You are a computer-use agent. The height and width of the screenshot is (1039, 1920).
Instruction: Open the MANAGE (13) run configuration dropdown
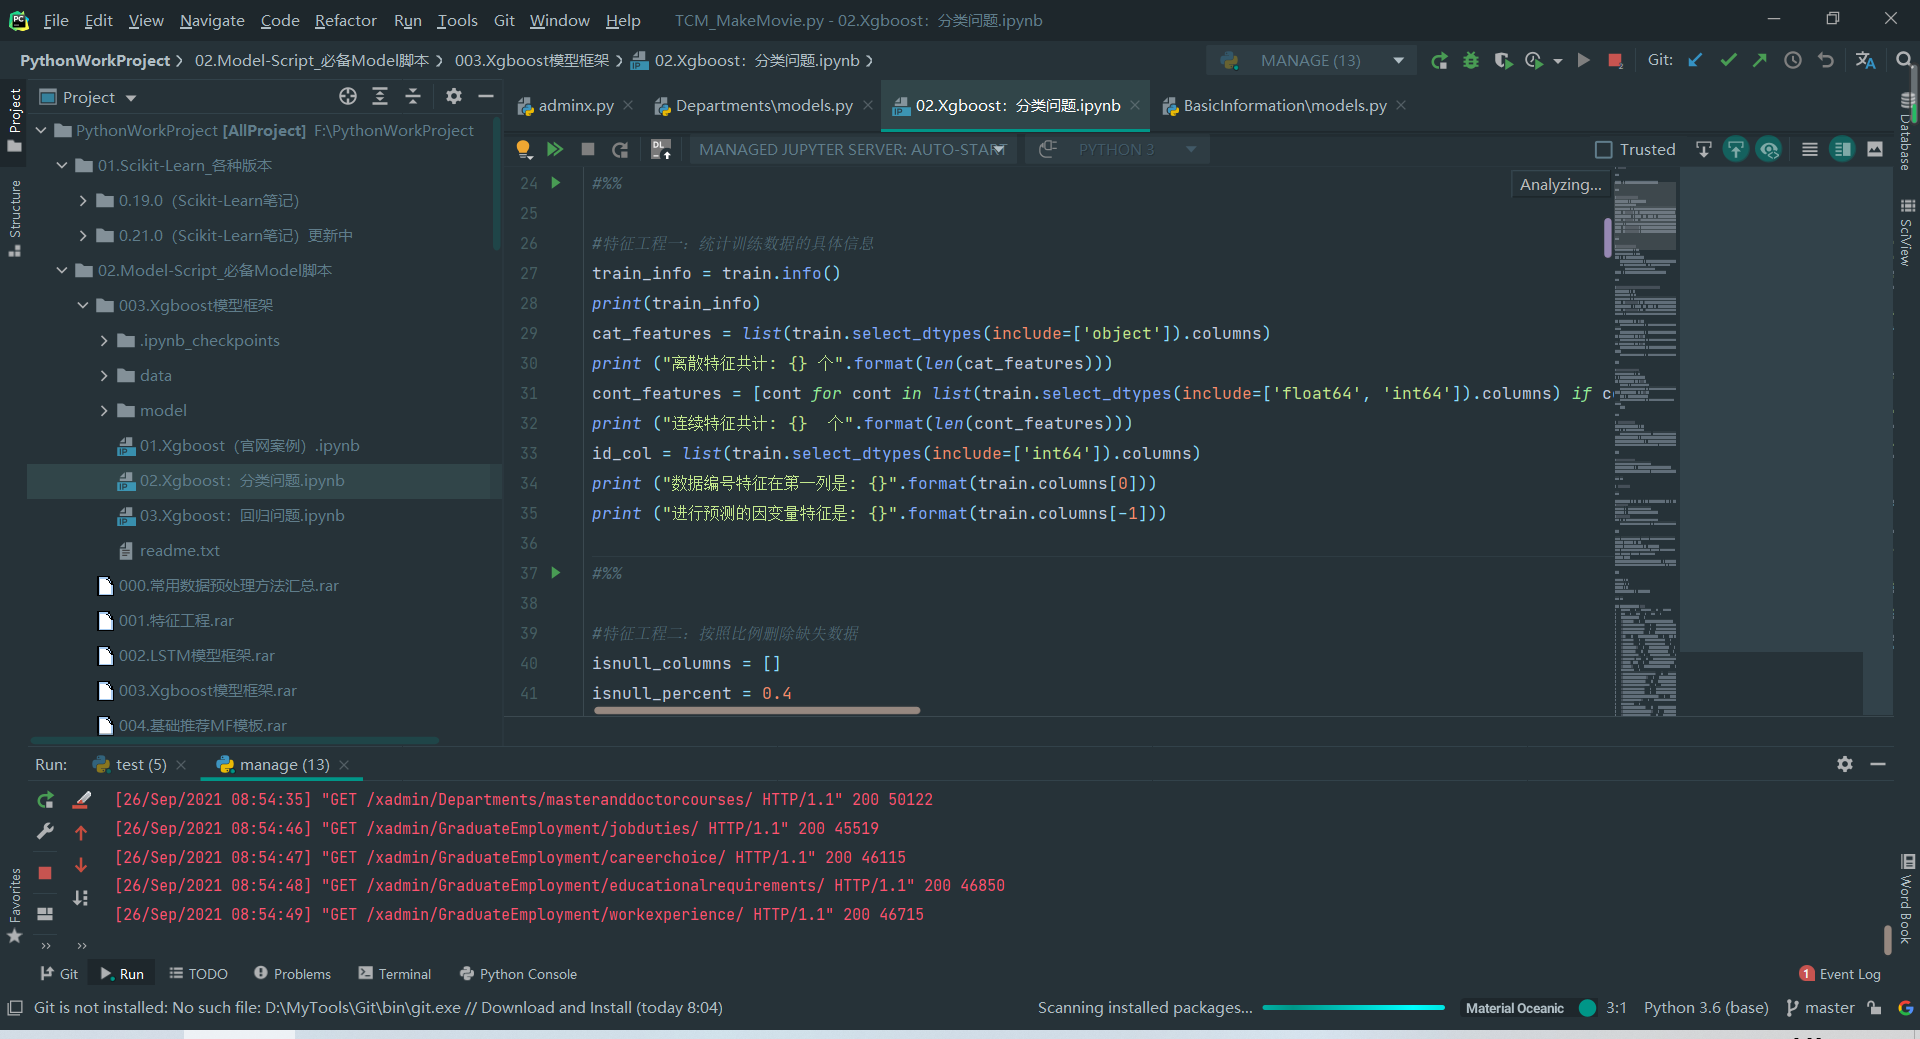click(x=1313, y=61)
